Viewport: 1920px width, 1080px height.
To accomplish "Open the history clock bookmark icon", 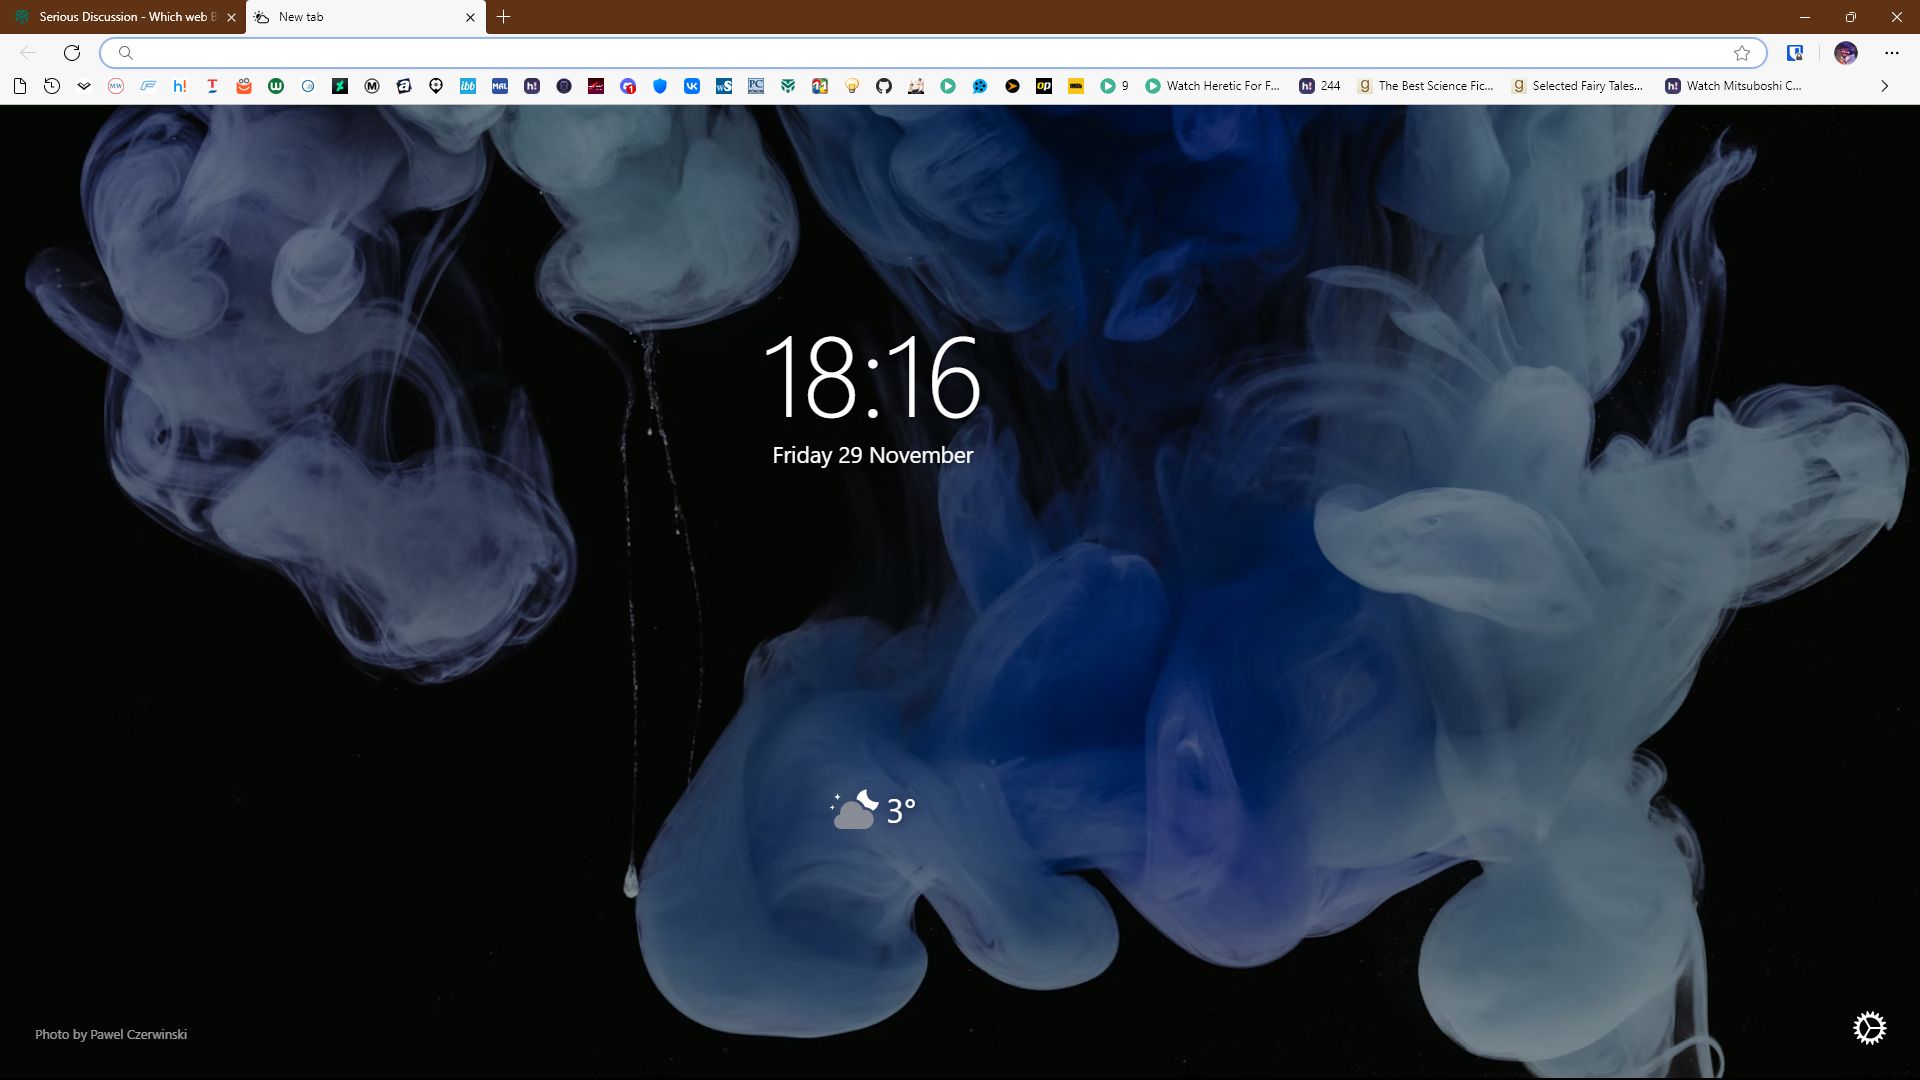I will [x=52, y=86].
